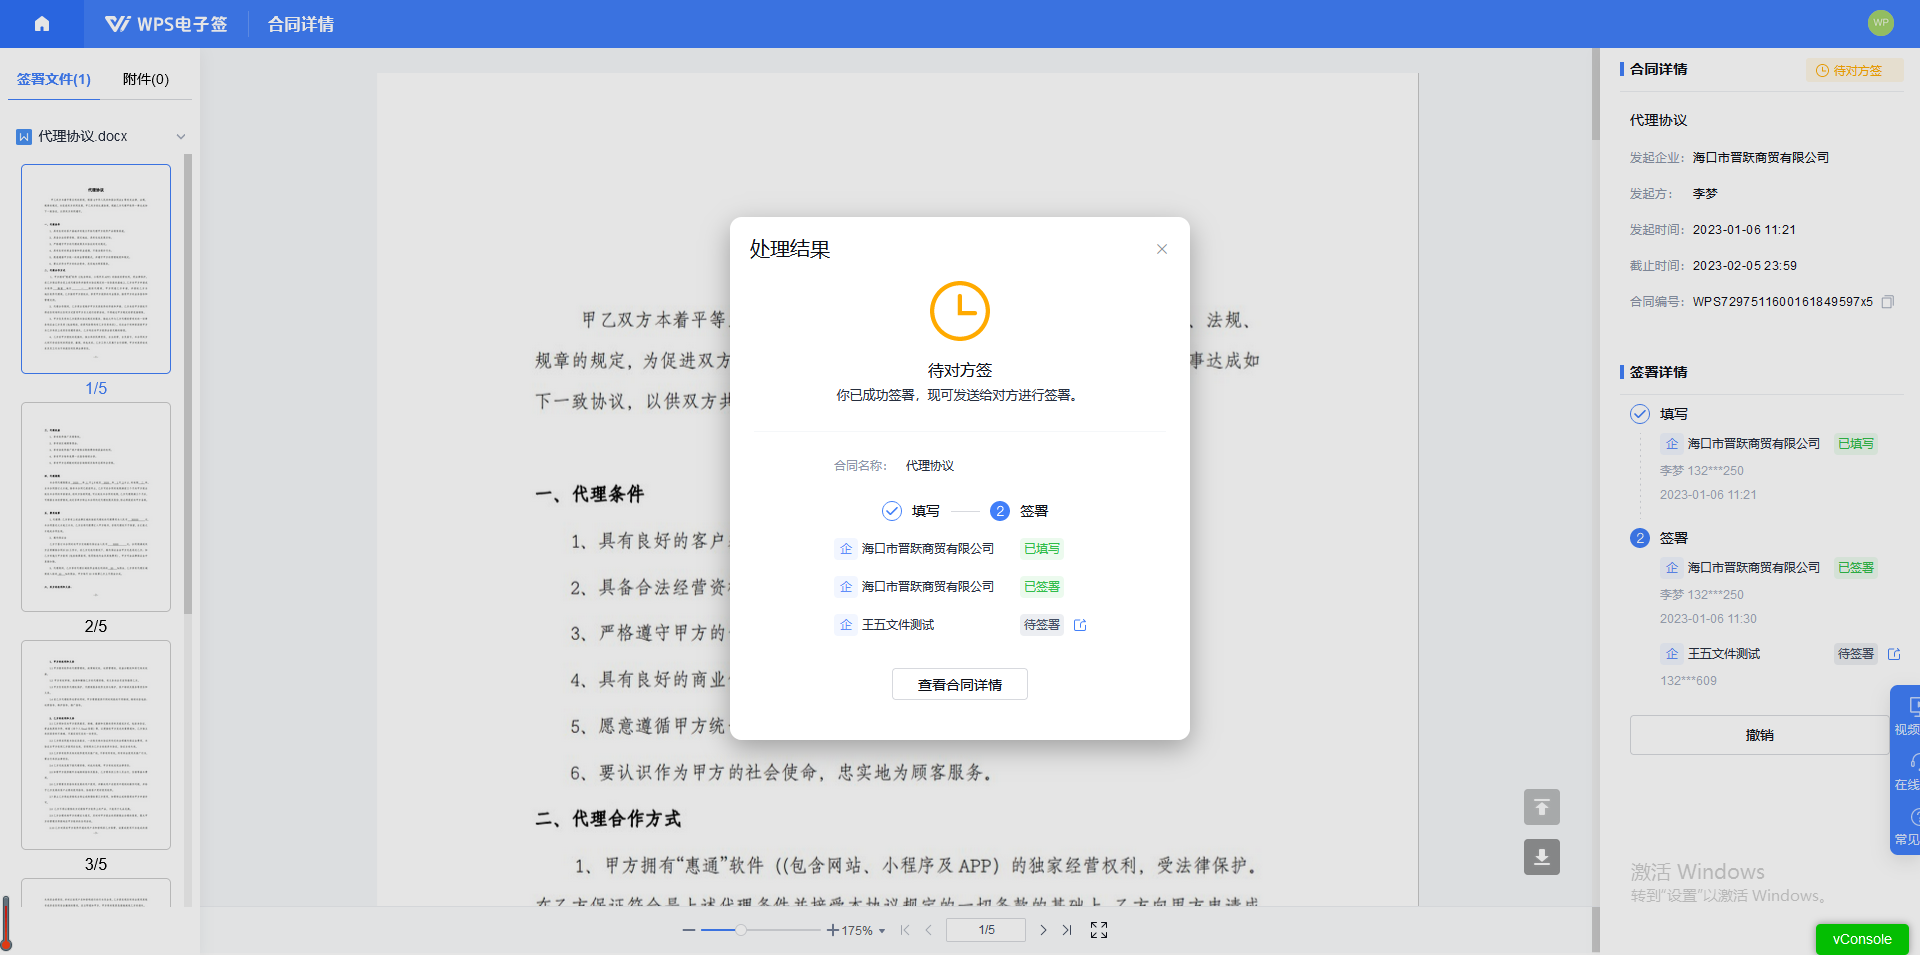Switch to the 附件(0) tab
The image size is (1920, 955).
pos(146,79)
